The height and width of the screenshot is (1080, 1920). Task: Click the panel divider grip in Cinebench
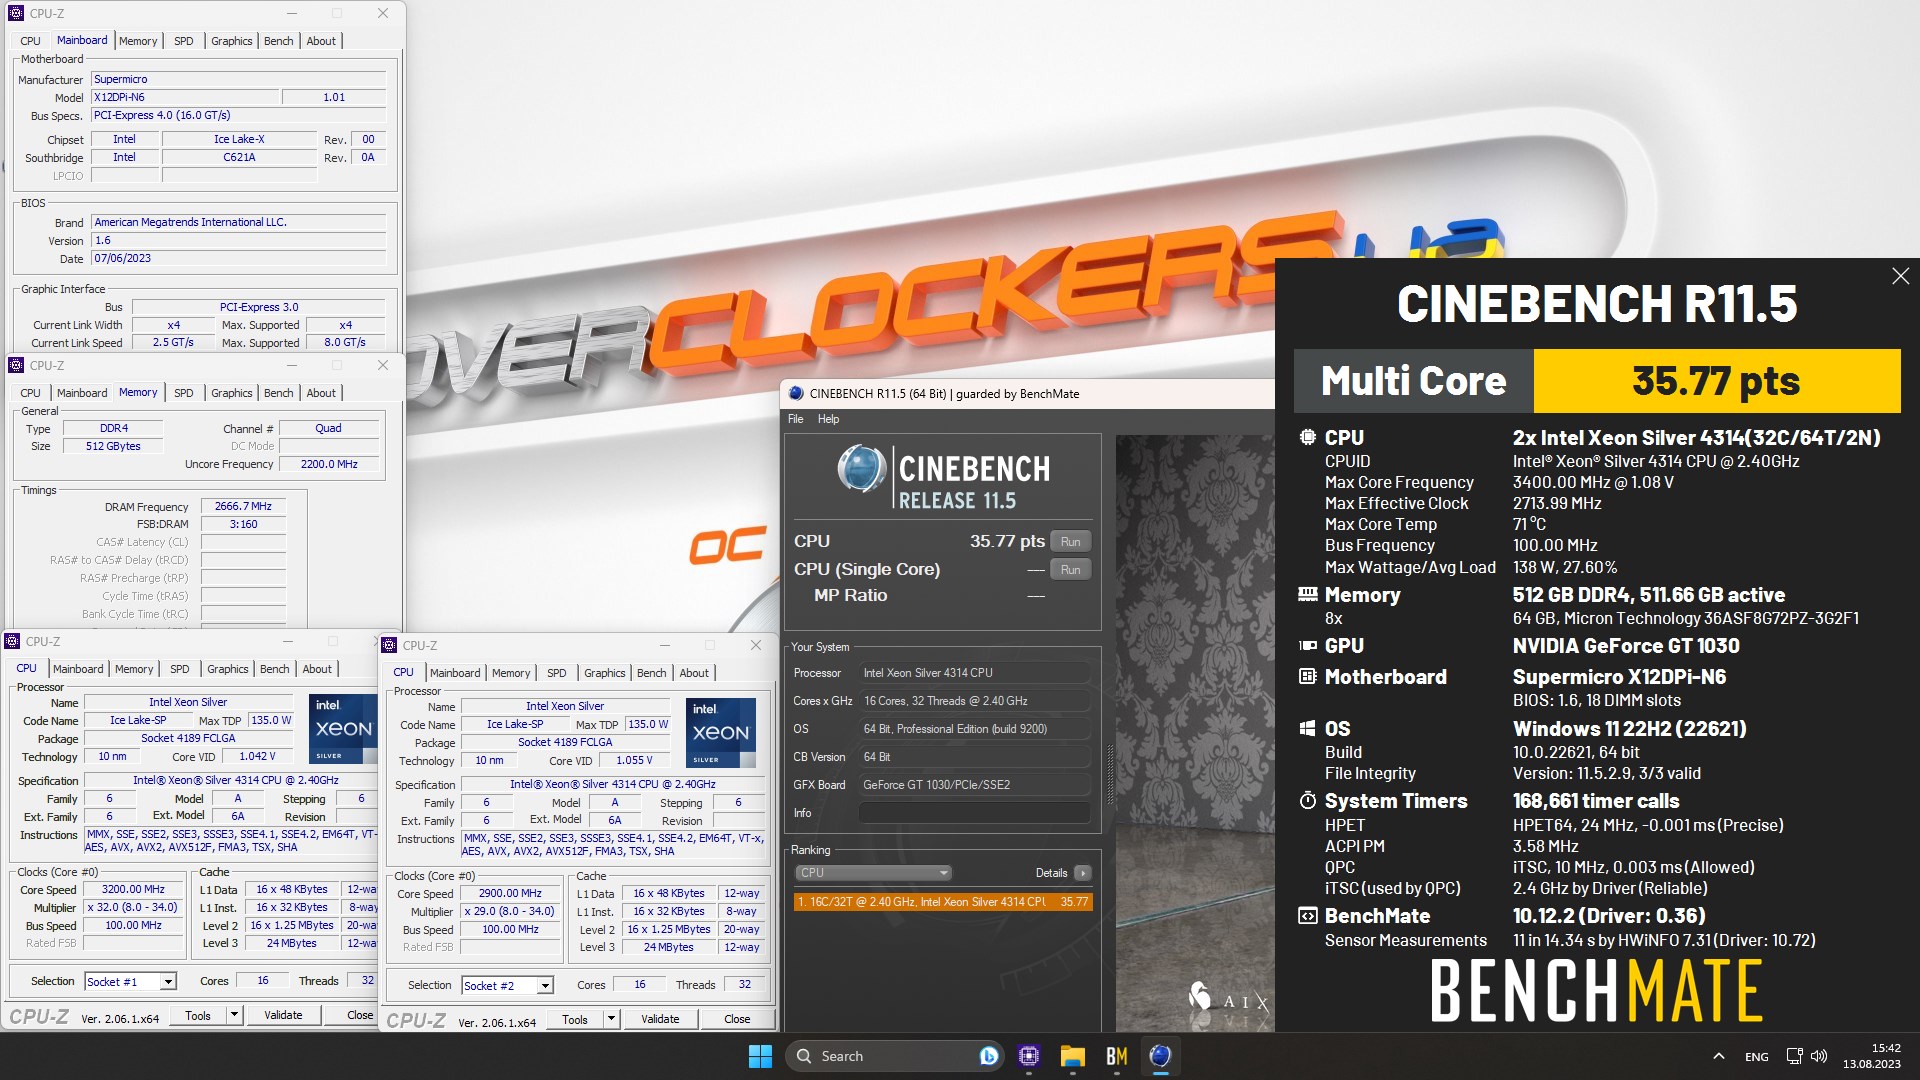(1109, 775)
